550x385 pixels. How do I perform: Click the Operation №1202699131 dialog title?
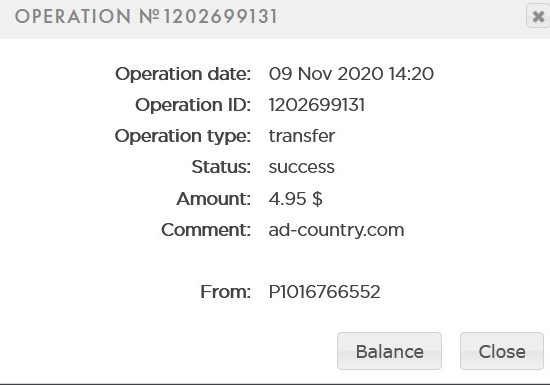tap(146, 16)
